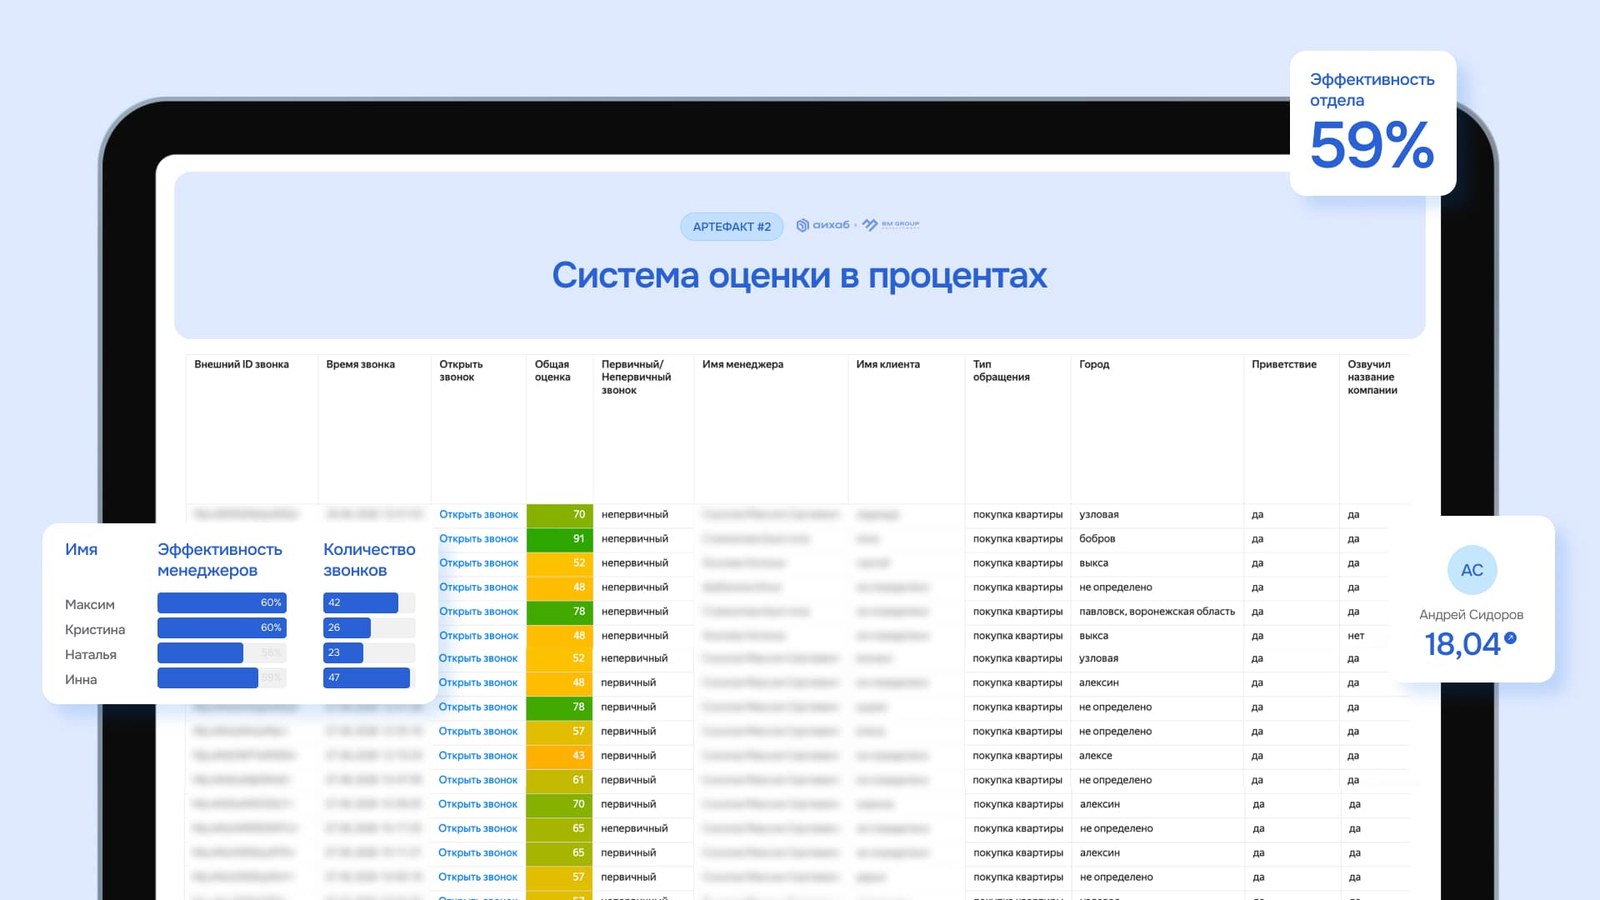The width and height of the screenshot is (1600, 900).
Task: Open call link in row scored 43
Action: (x=478, y=756)
